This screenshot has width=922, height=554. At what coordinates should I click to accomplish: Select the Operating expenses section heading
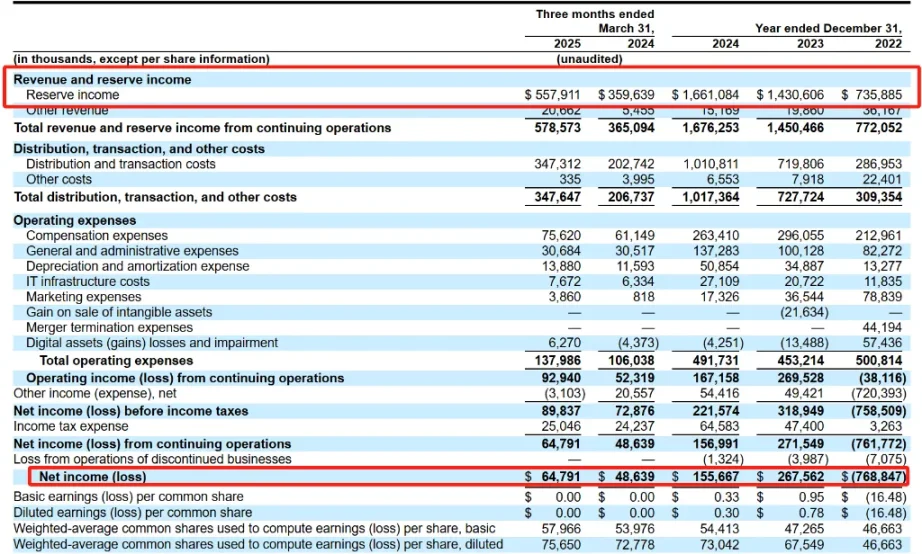75,220
